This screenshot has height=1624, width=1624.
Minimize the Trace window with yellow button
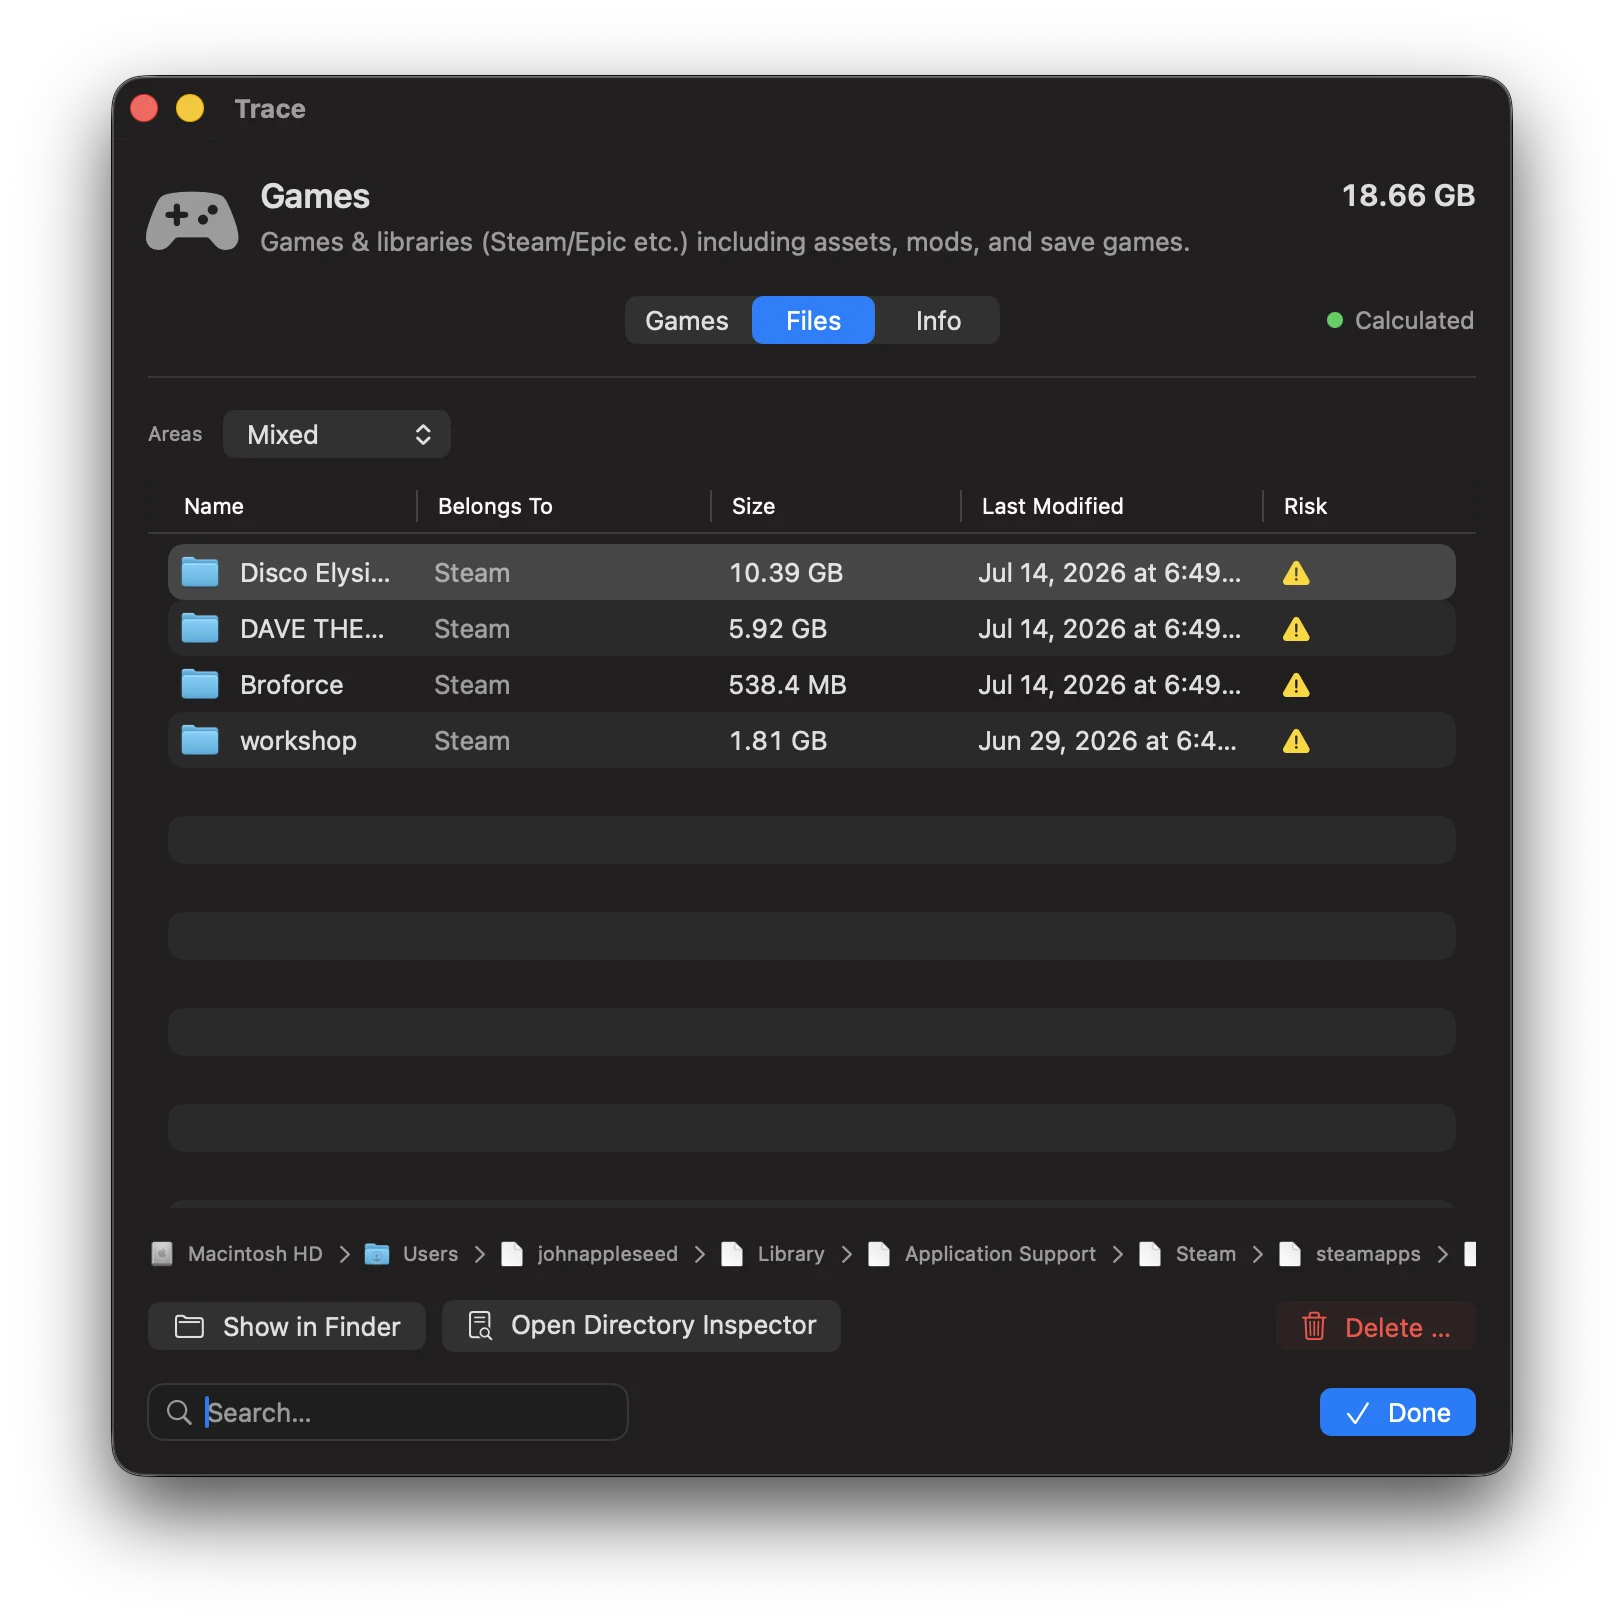coord(190,108)
